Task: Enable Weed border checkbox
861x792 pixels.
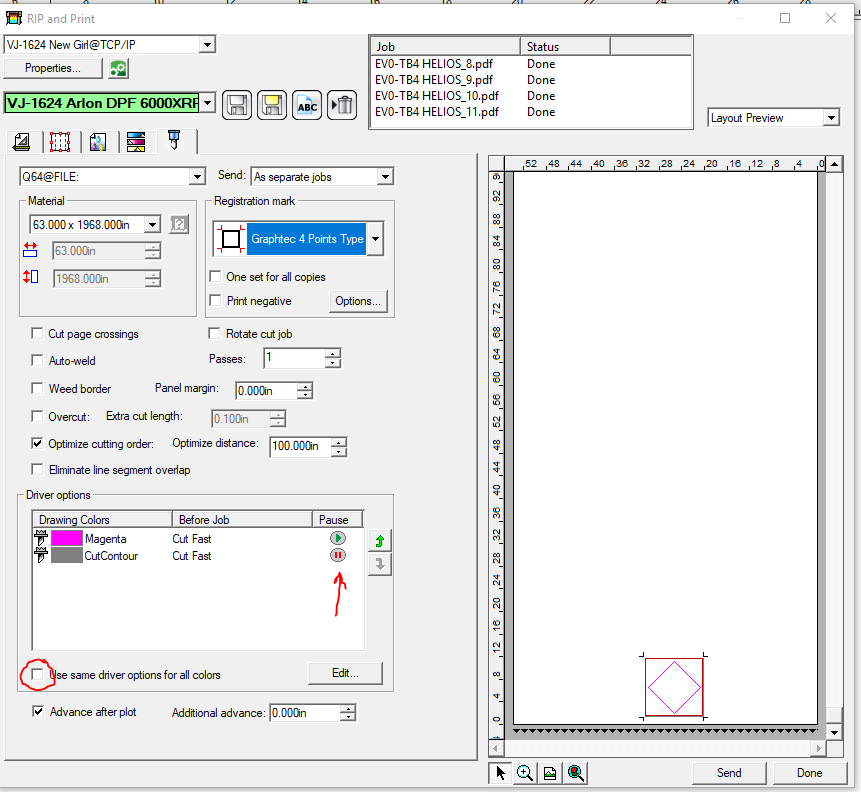Action: point(37,388)
